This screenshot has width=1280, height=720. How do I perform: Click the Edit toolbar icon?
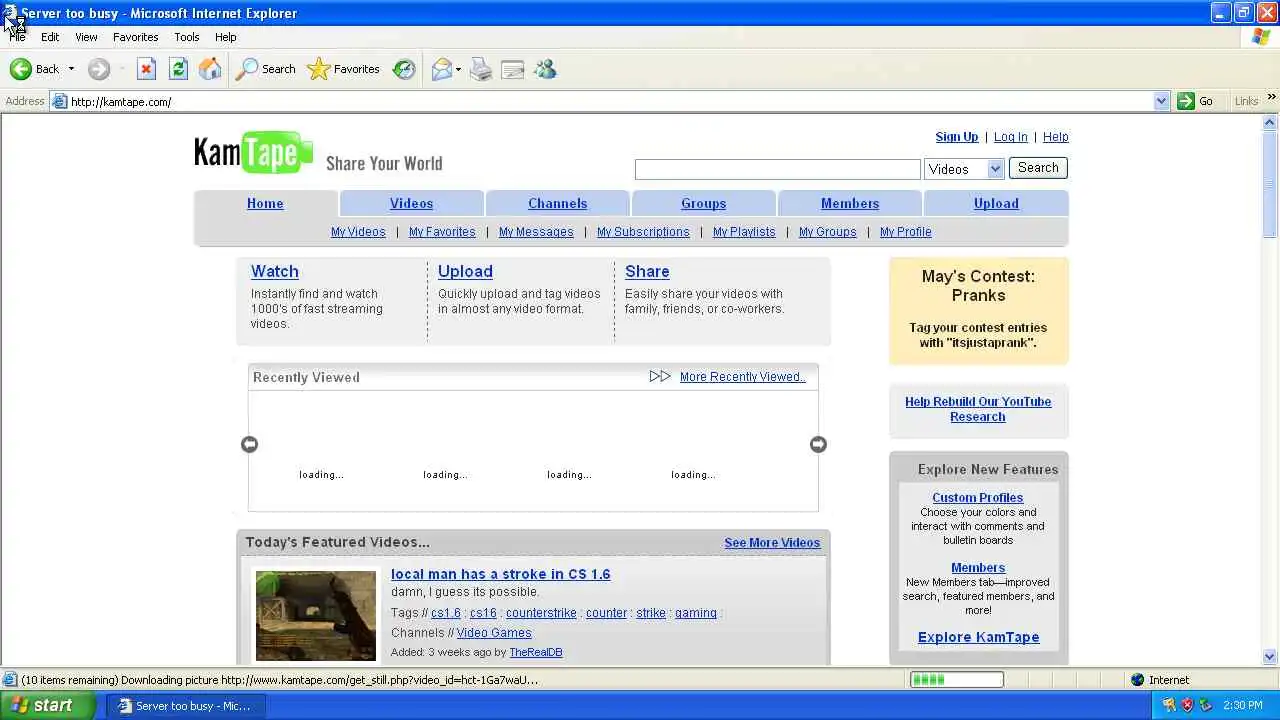coord(513,69)
